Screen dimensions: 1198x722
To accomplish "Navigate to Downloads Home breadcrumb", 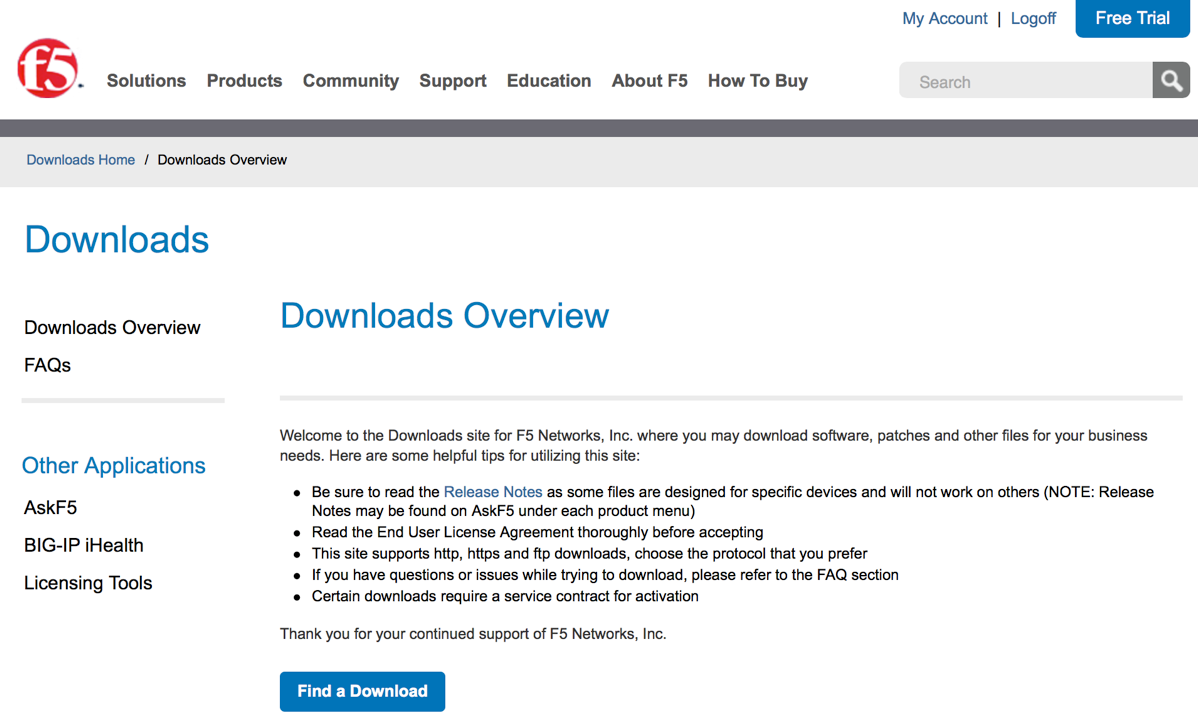I will click(80, 159).
